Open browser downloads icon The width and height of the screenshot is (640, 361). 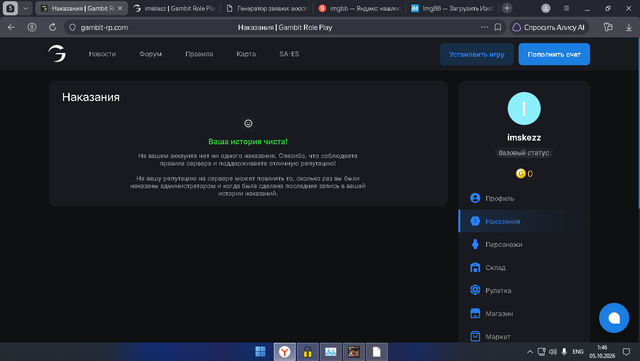[629, 27]
